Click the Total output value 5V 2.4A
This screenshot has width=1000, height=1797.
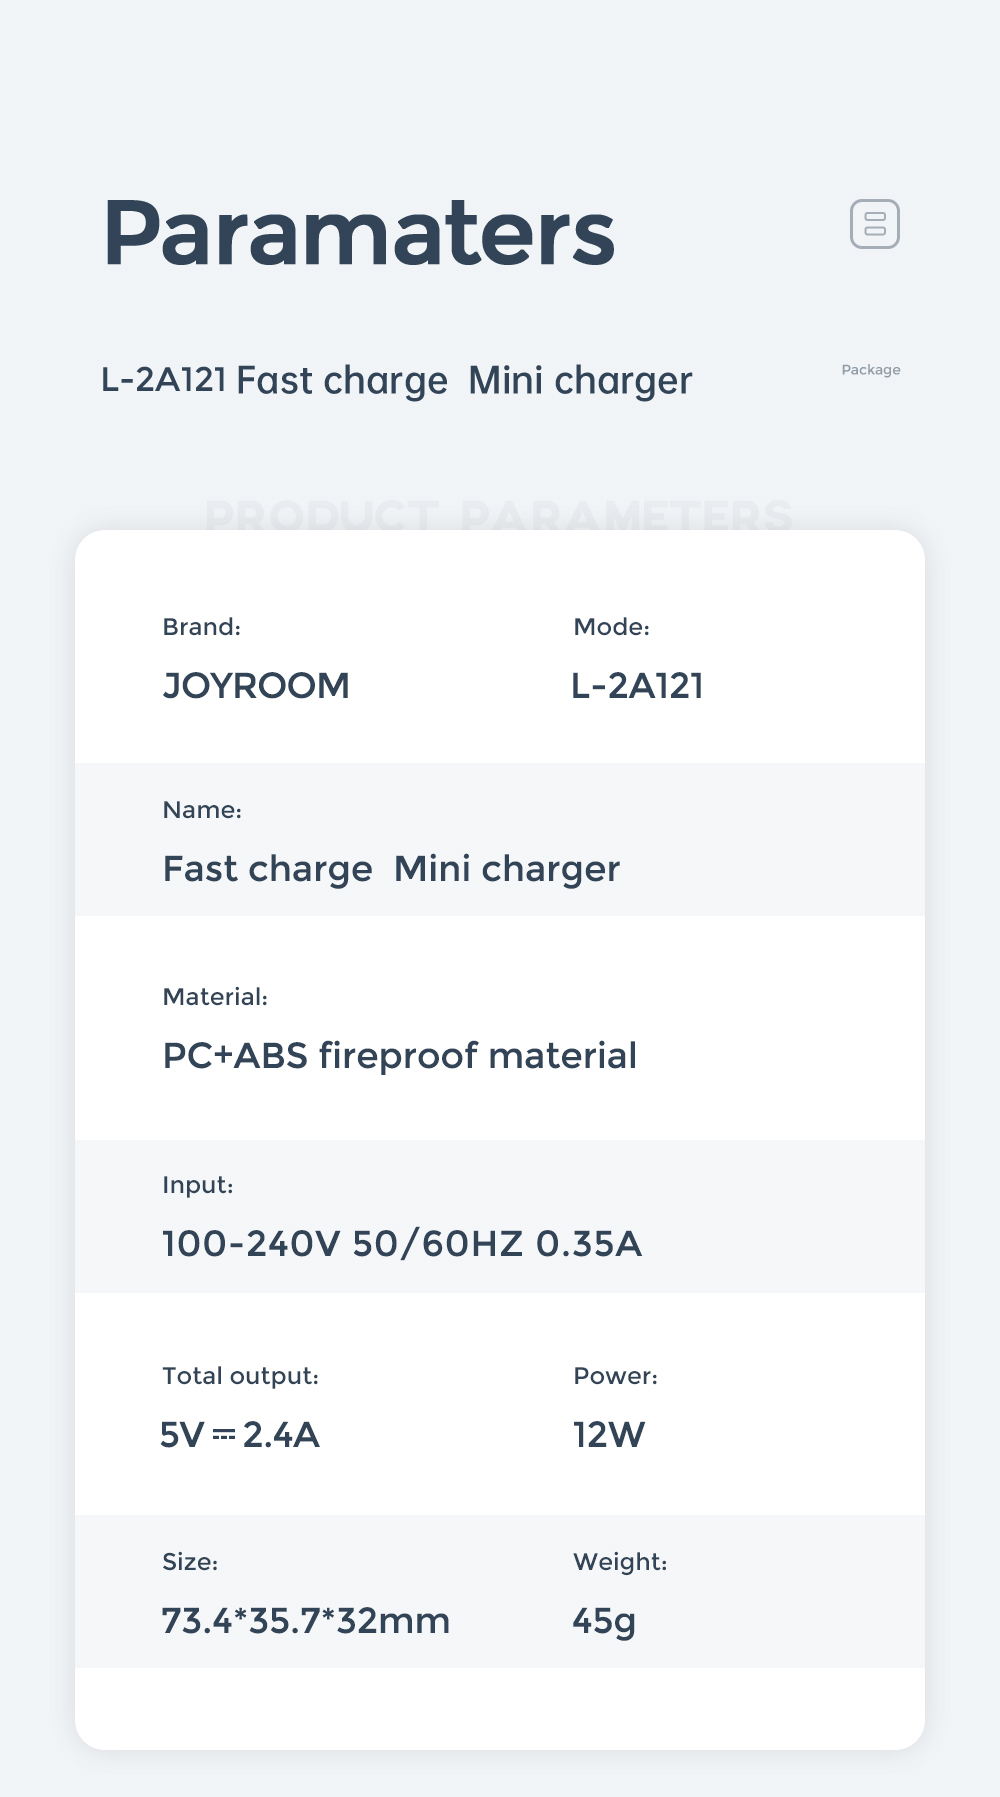coord(240,1435)
